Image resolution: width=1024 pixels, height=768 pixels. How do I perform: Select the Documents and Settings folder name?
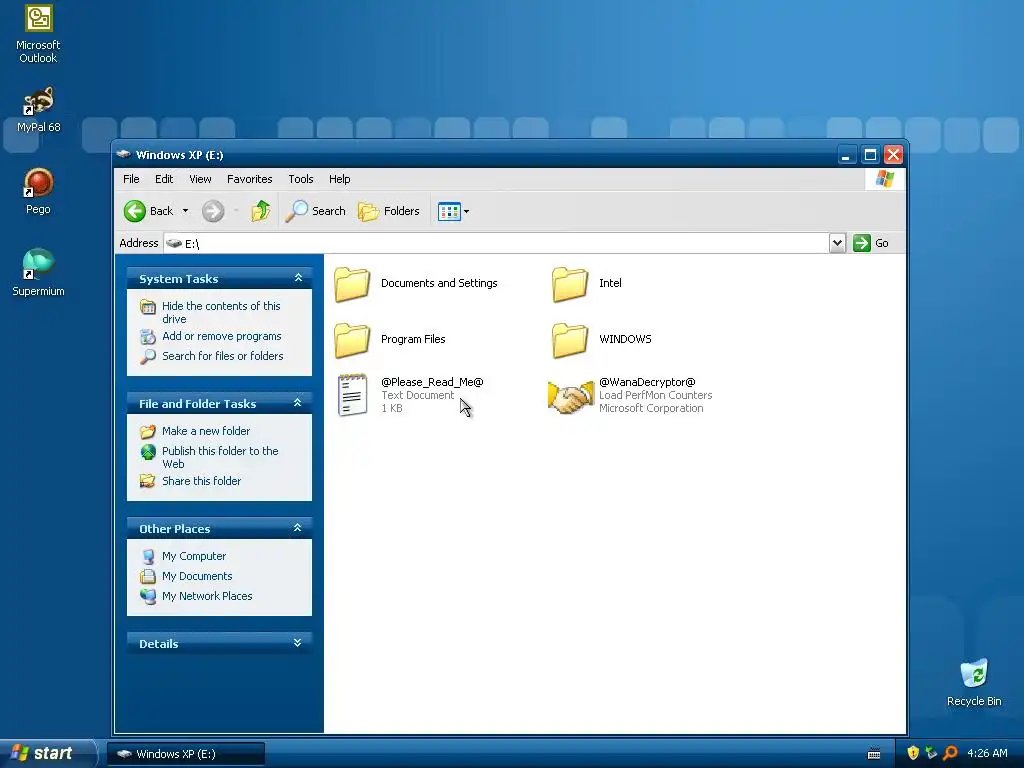coord(439,283)
